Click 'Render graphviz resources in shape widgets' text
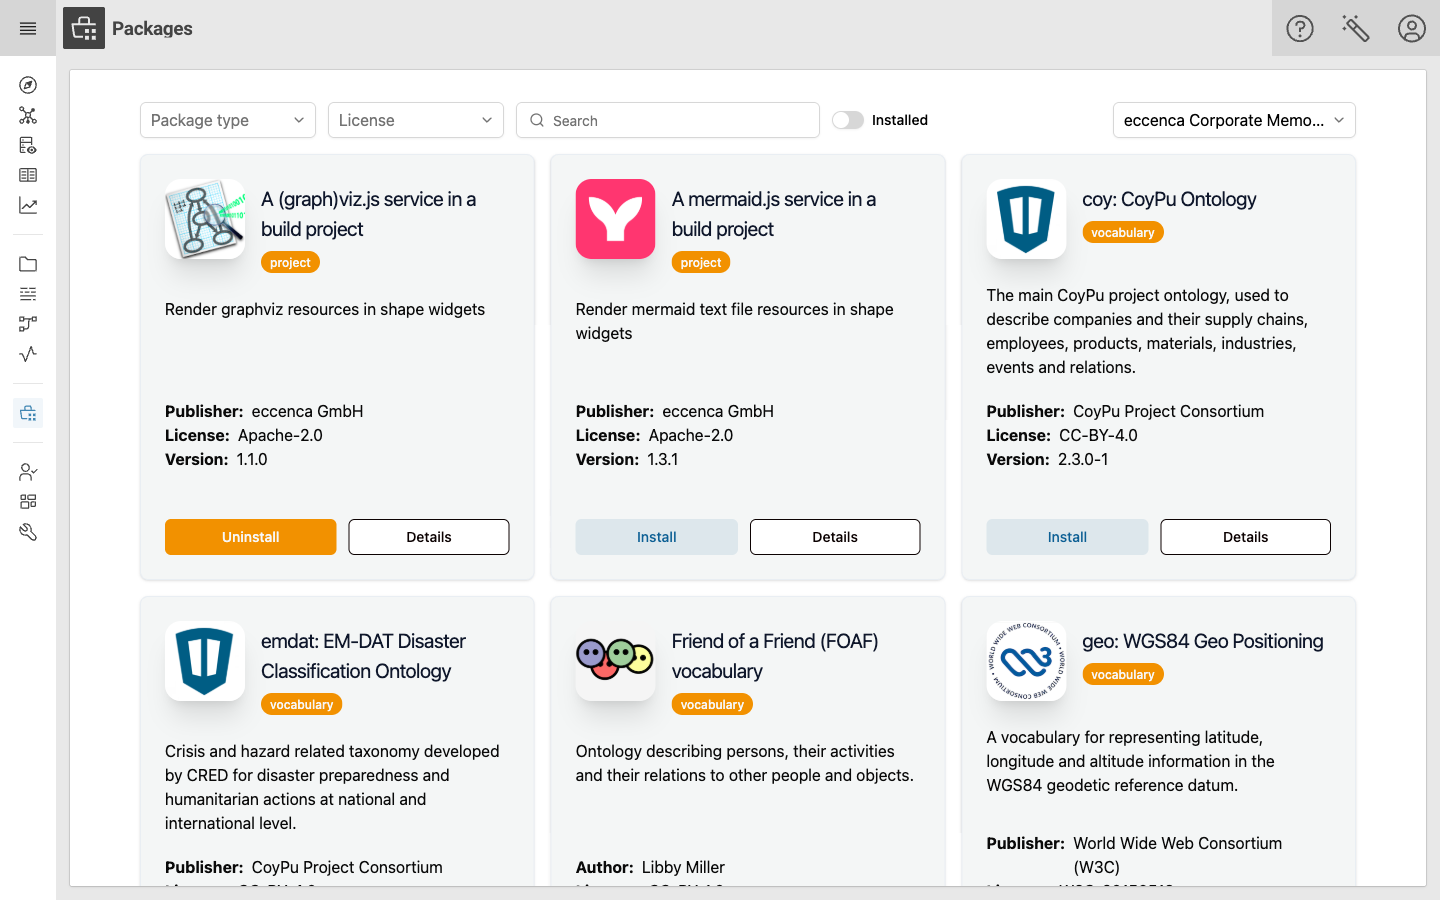 point(325,309)
